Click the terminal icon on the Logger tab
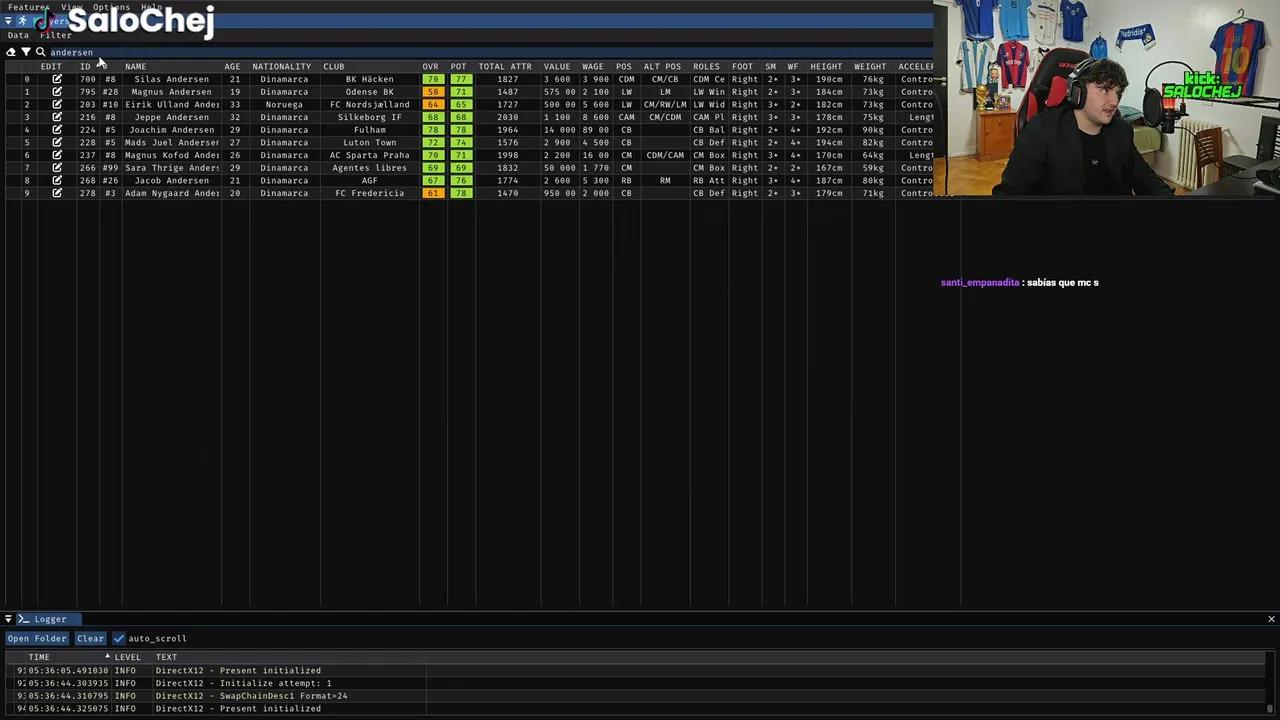The height and width of the screenshot is (720, 1280). (24, 619)
